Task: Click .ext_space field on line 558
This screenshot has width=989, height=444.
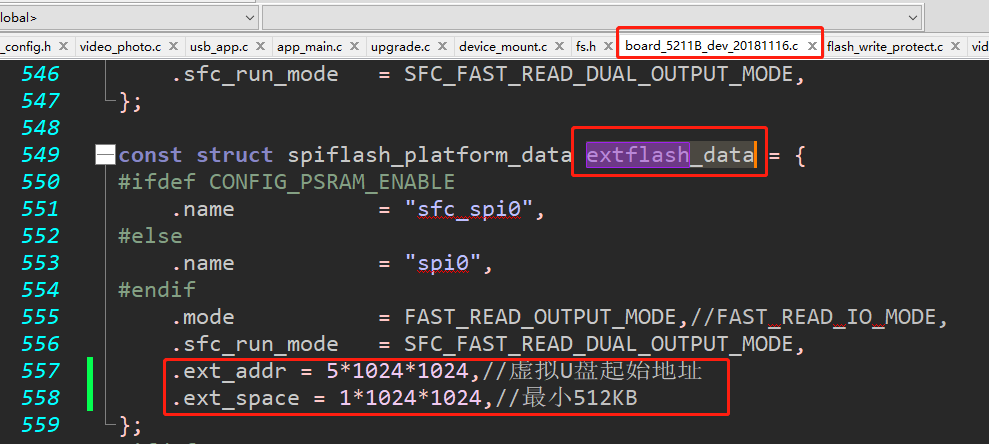Action: tap(236, 398)
